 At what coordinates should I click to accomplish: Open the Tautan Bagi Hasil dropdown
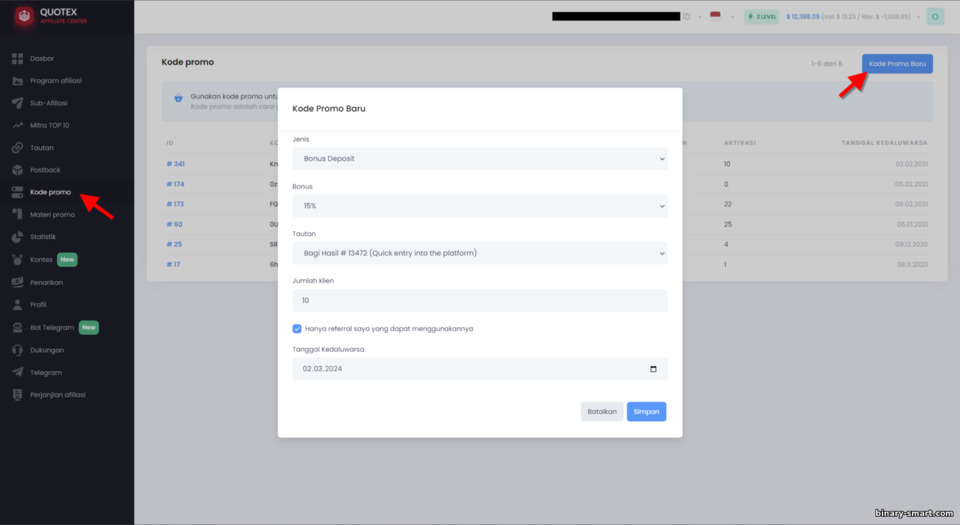480,253
